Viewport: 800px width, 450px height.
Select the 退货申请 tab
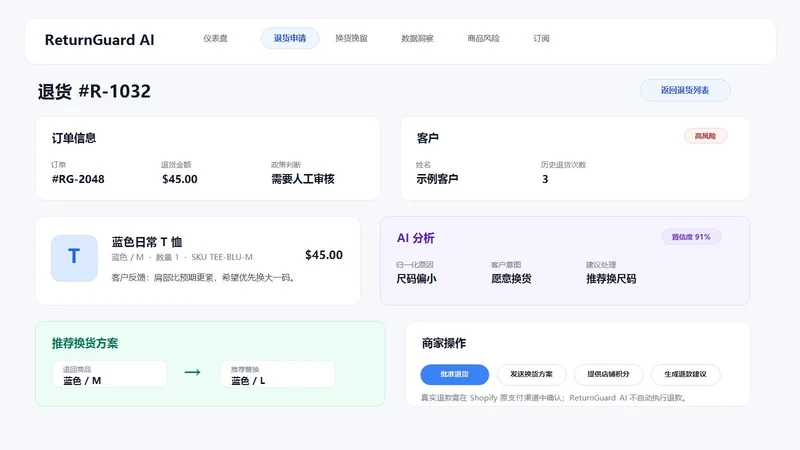pyautogui.click(x=290, y=38)
